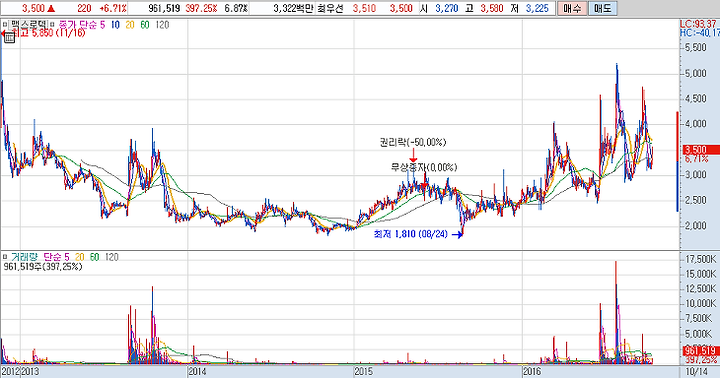This screenshot has width=720, height=378.
Task: Click the 최저 1,810 (08/24) low annotation
Action: pos(411,234)
